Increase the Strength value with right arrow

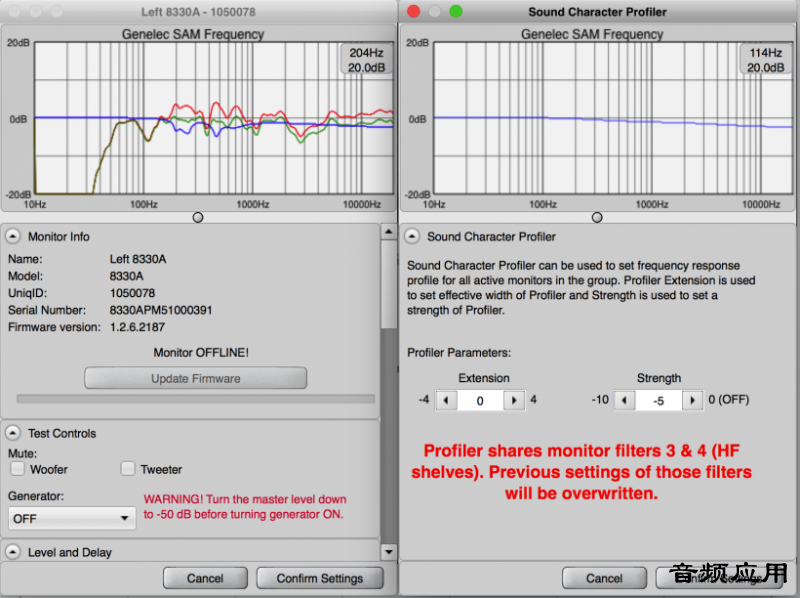[692, 401]
